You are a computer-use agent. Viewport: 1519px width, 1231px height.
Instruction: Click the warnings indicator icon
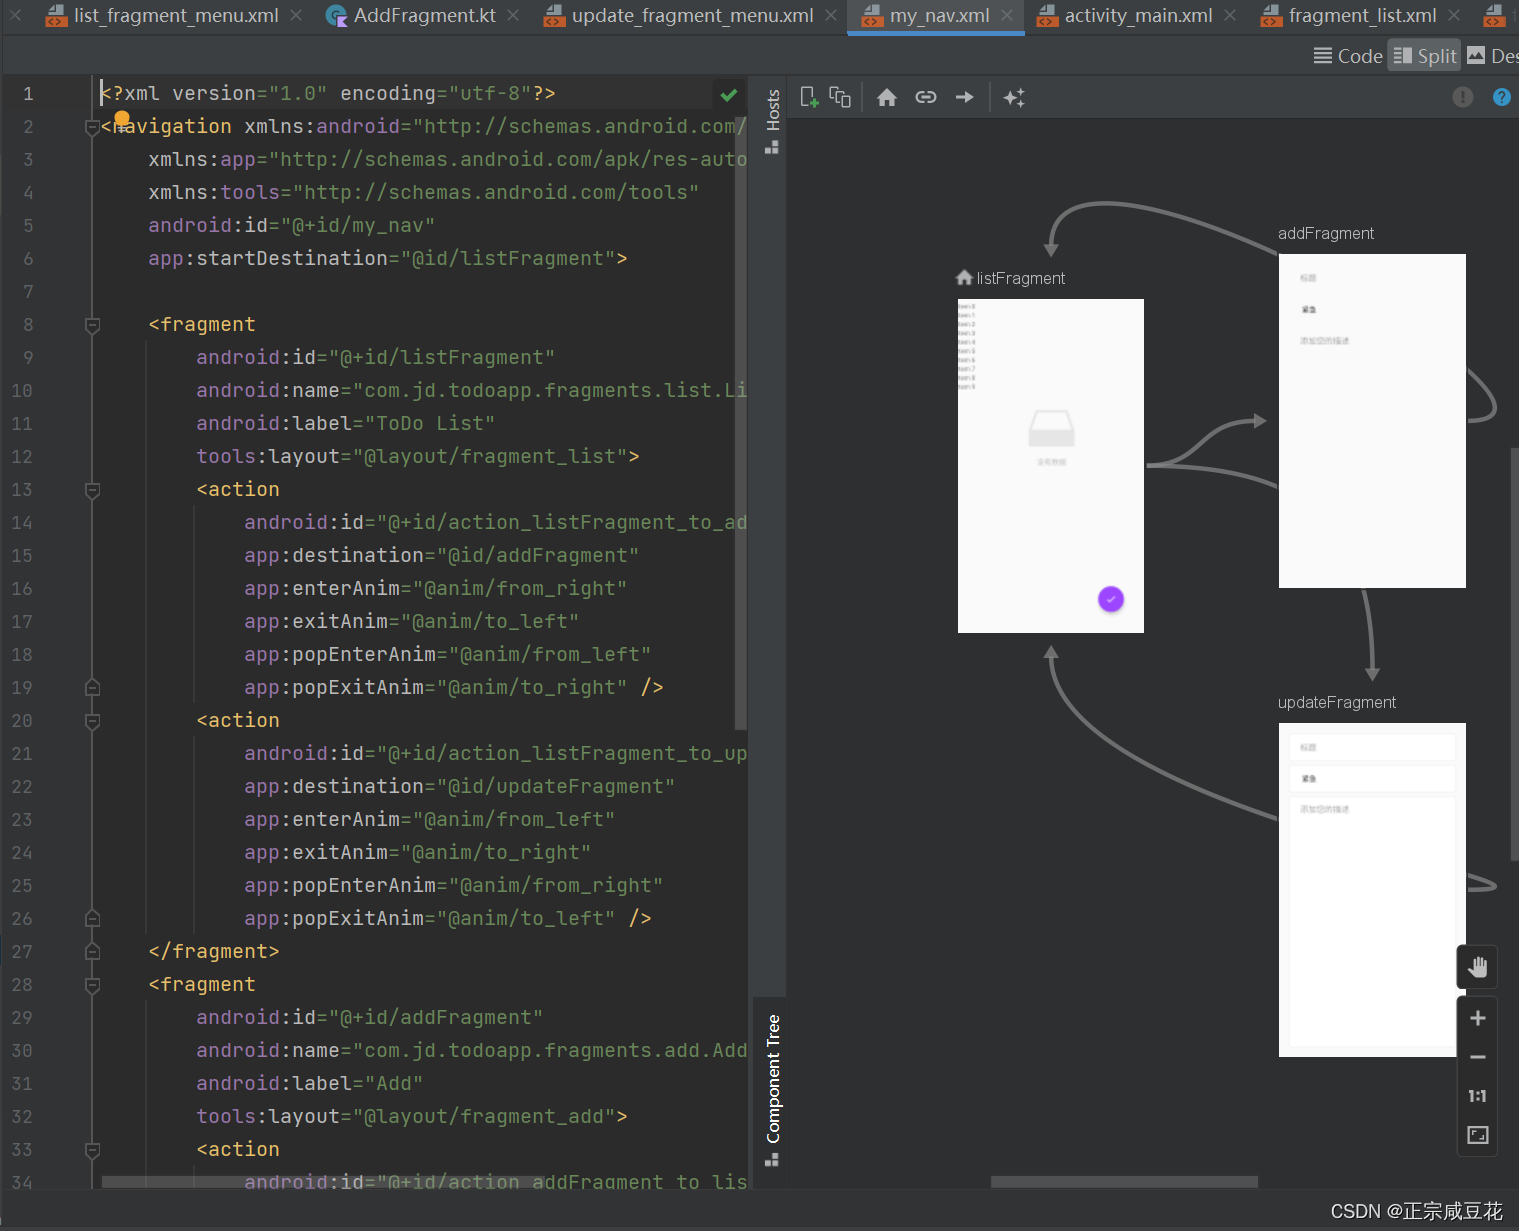click(1463, 97)
